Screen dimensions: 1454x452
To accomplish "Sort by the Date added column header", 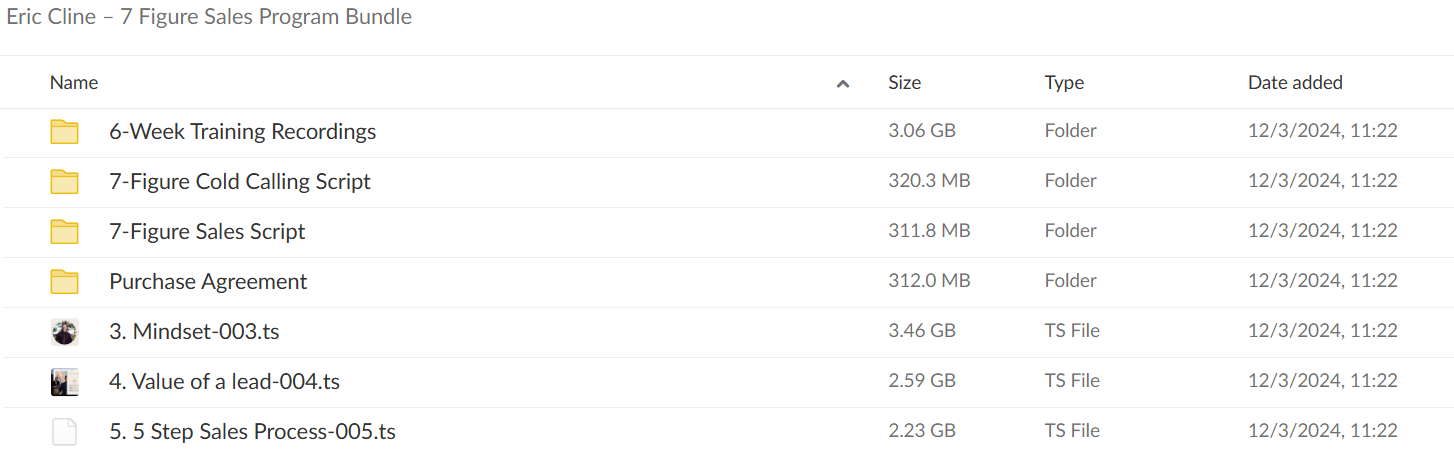I will pyautogui.click(x=1295, y=83).
